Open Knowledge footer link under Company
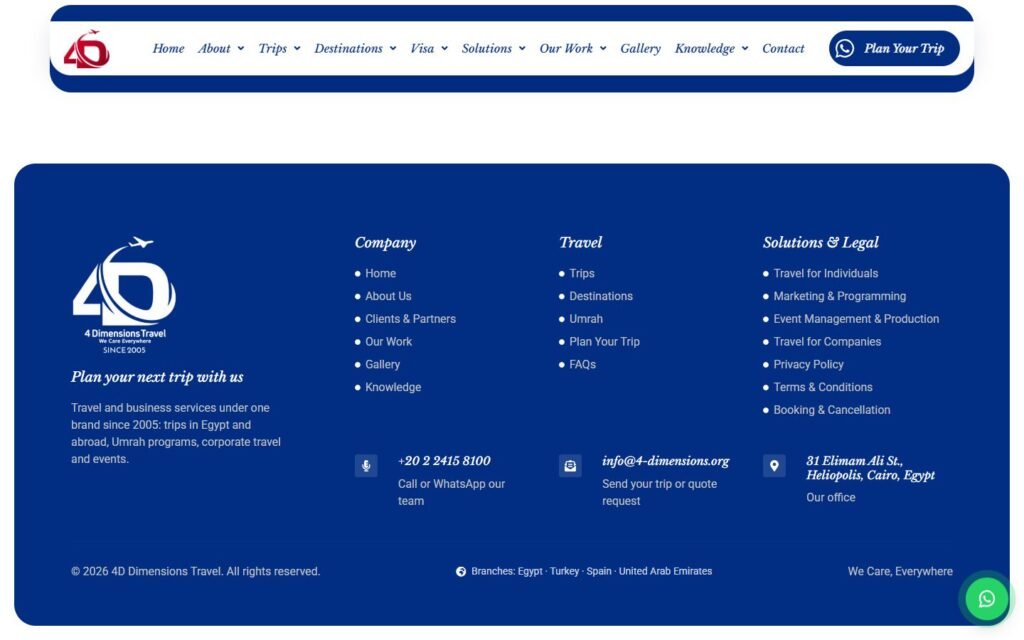1024x640 pixels. click(393, 388)
